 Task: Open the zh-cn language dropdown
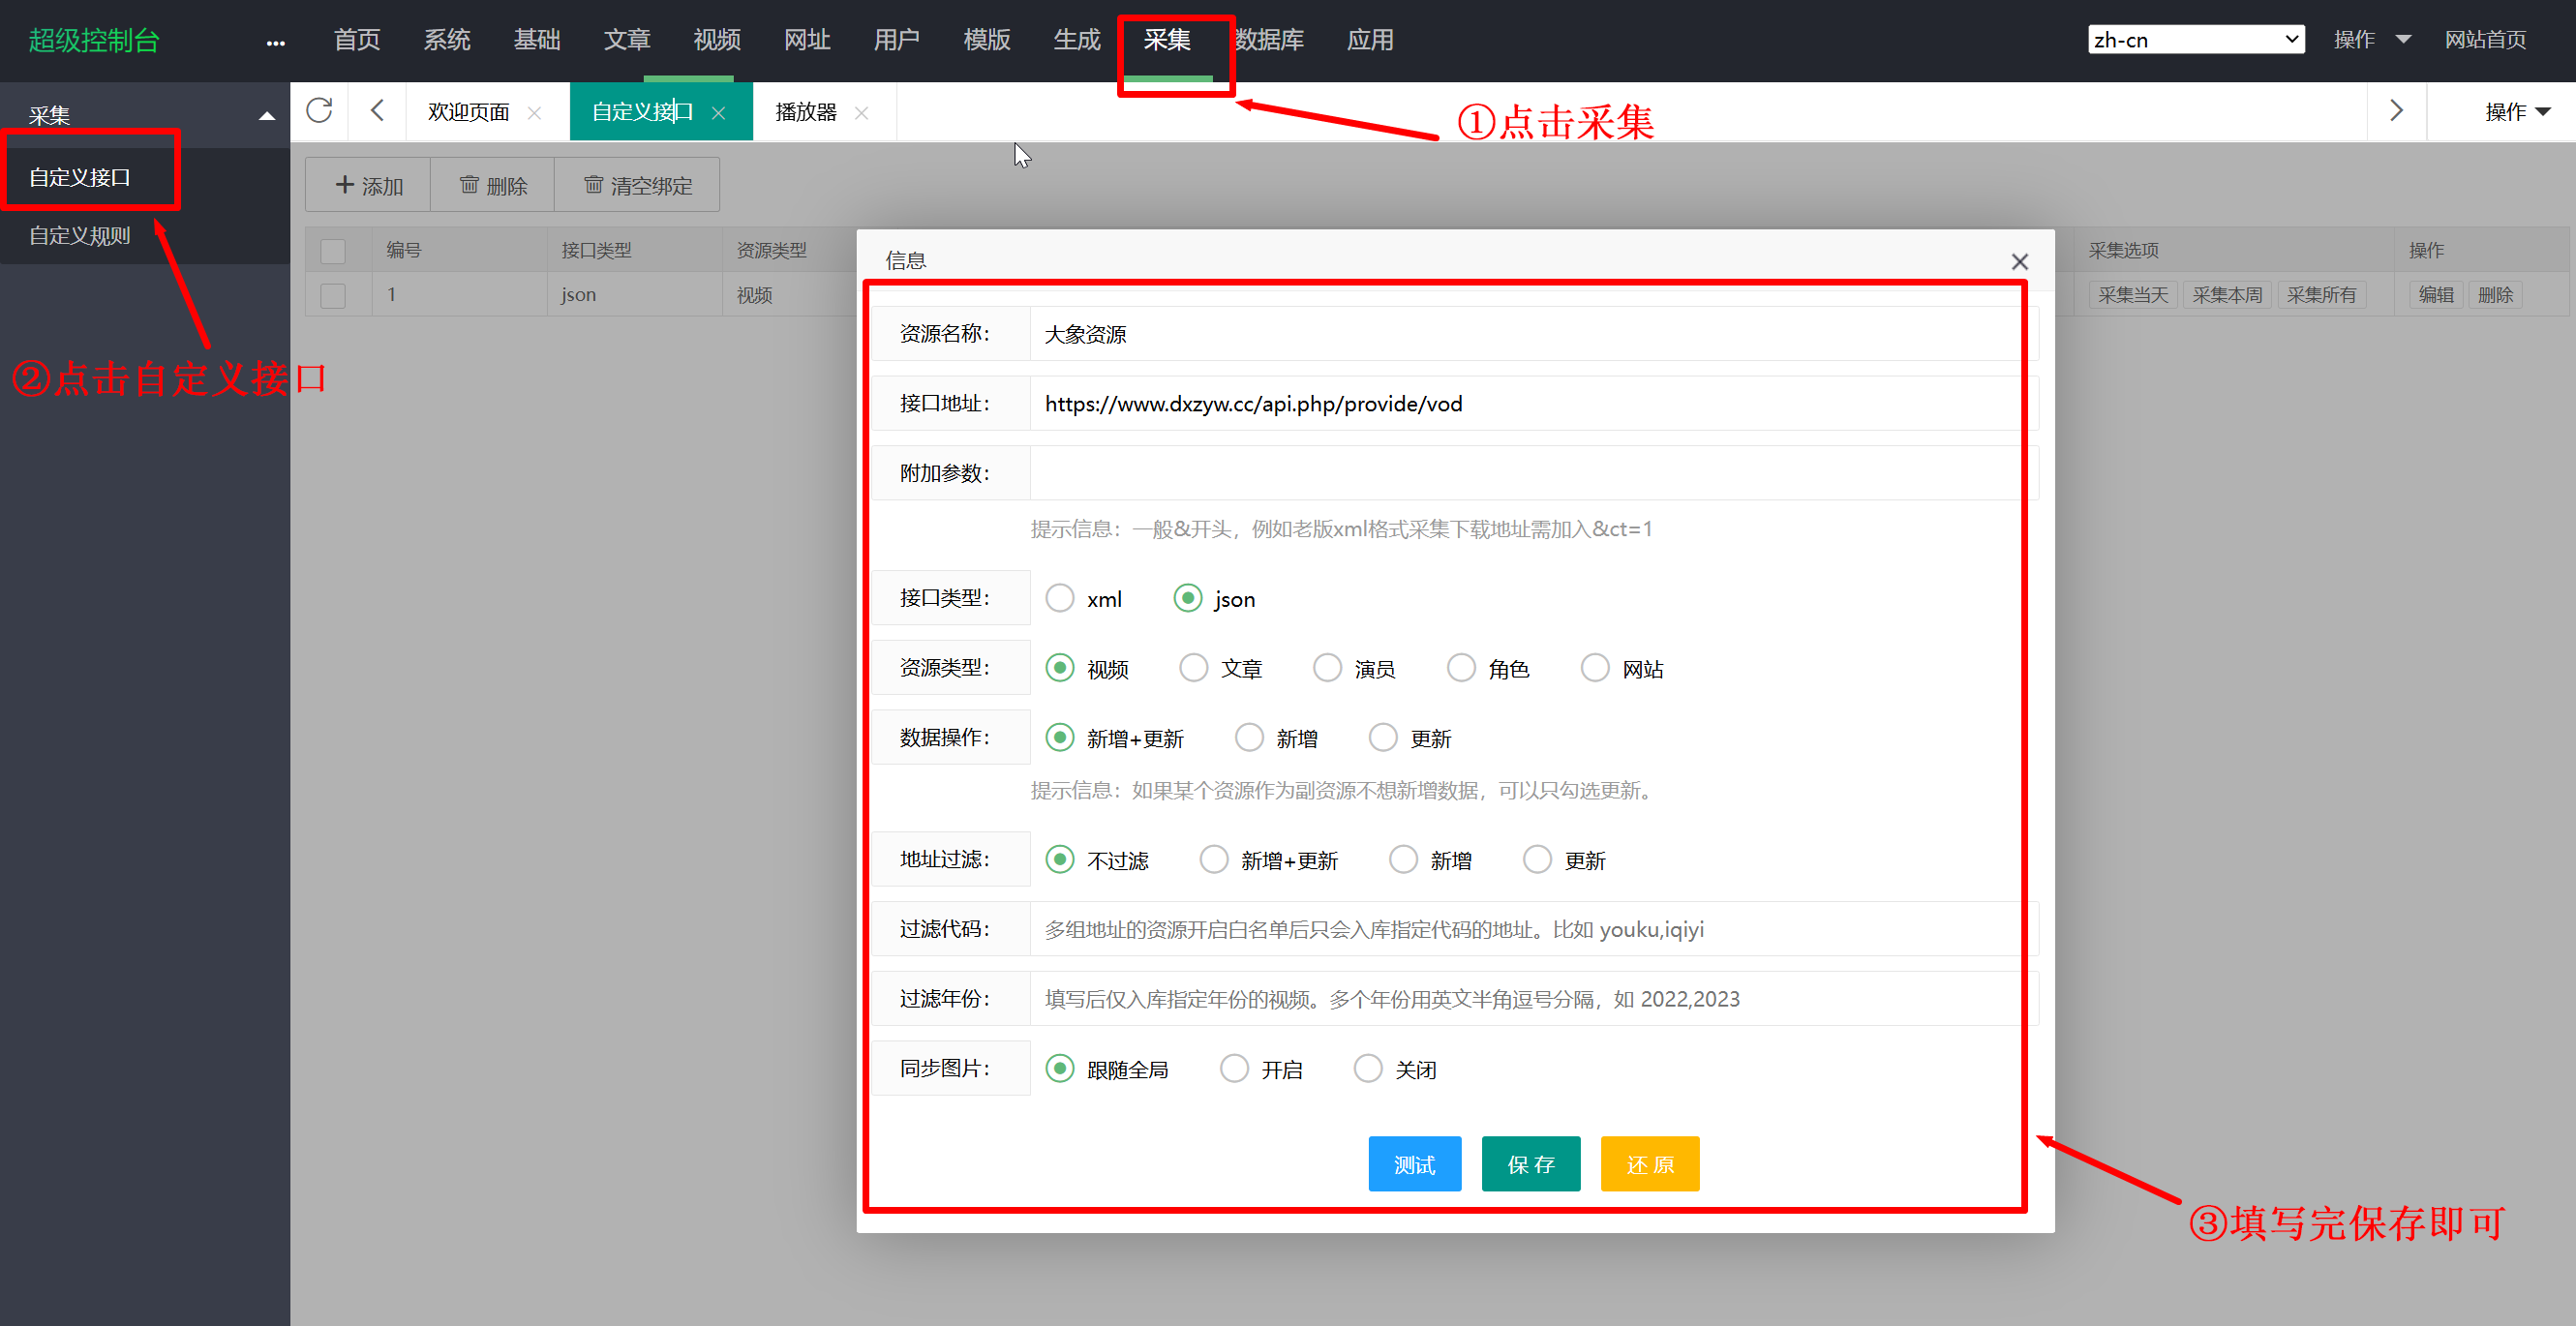2196,40
